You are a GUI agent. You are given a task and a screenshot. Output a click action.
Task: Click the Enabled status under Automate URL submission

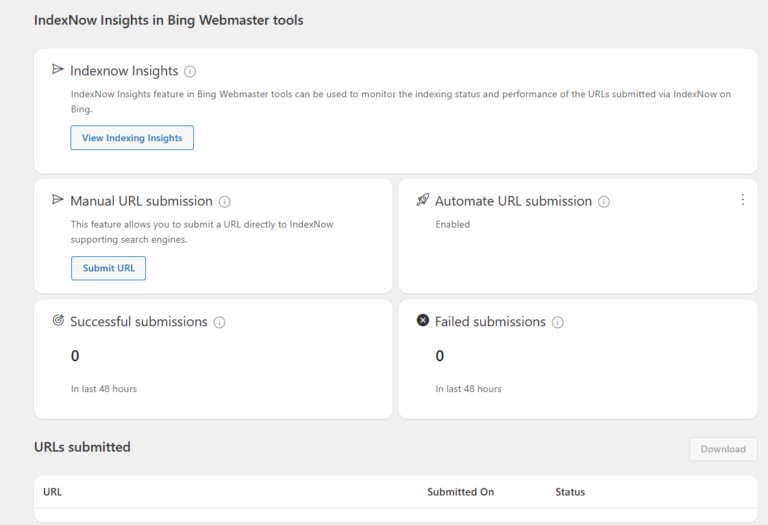pos(452,225)
